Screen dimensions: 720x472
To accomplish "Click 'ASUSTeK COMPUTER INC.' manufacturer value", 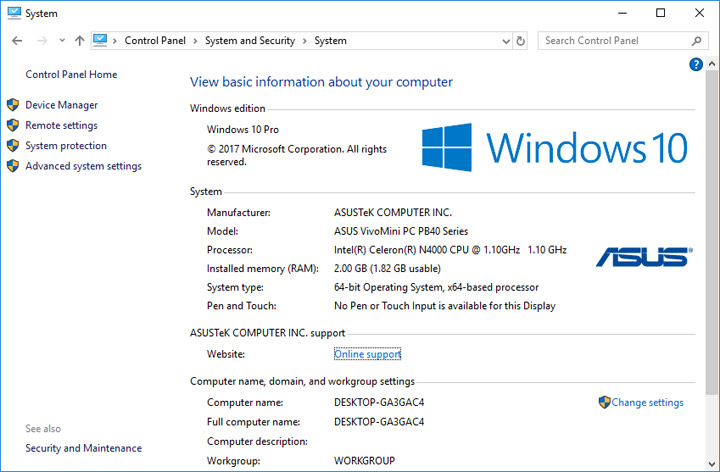I will point(393,213).
